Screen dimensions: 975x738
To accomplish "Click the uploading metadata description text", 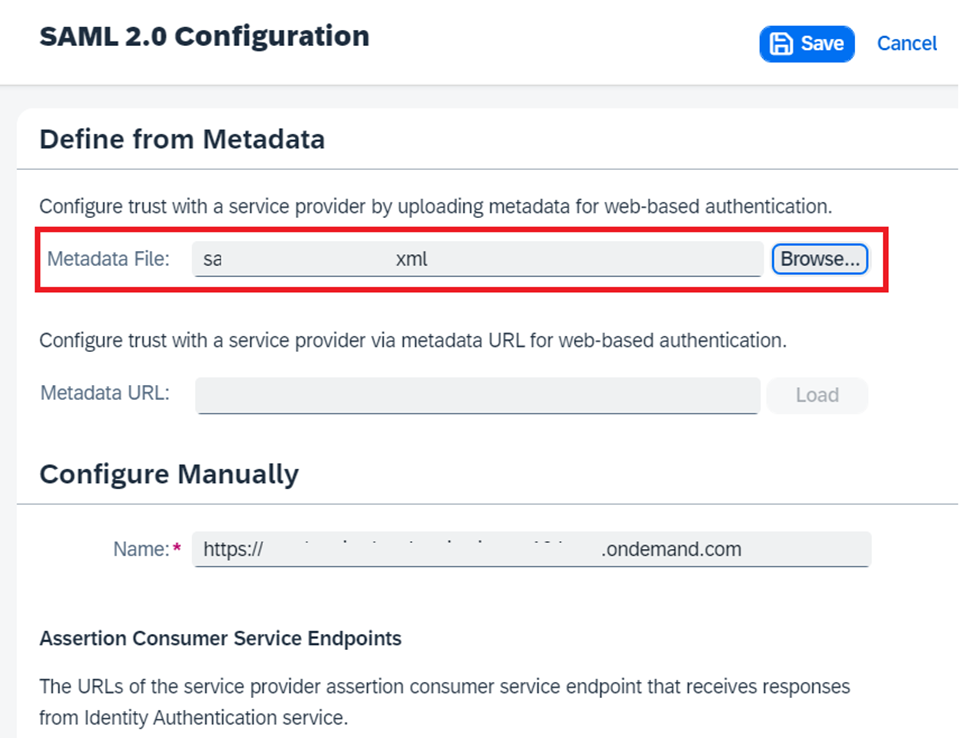I will [436, 206].
